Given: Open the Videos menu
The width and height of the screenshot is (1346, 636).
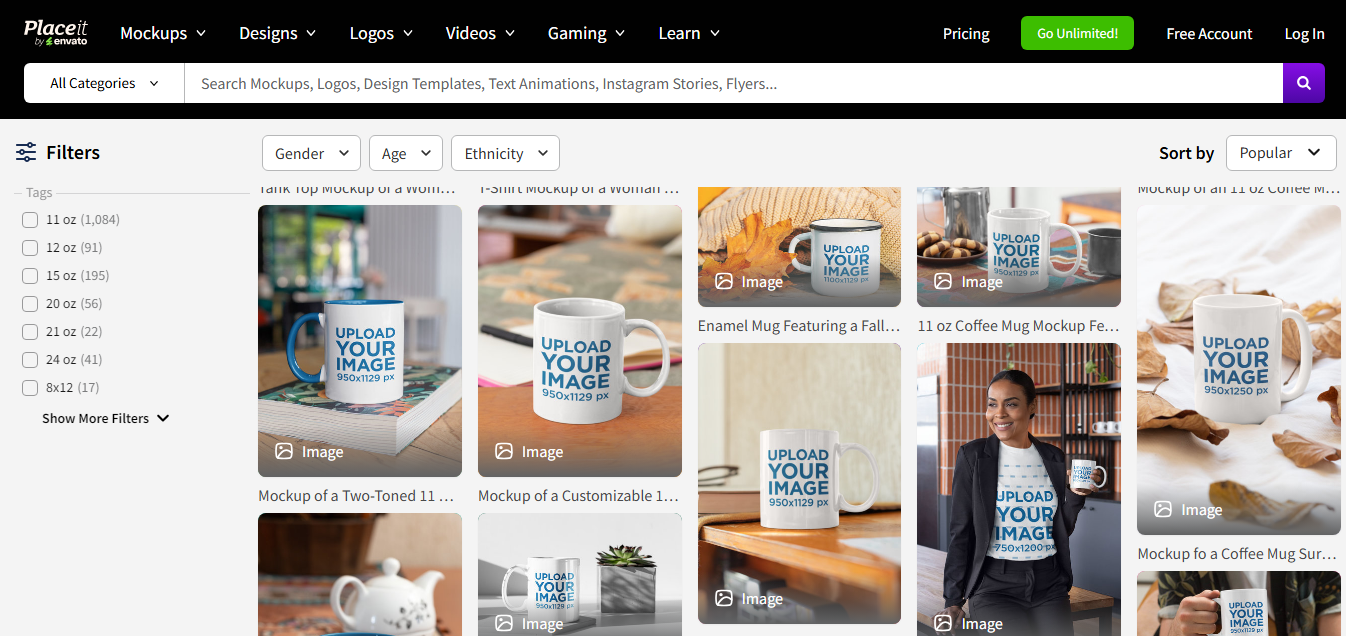Looking at the screenshot, I should tap(480, 33).
